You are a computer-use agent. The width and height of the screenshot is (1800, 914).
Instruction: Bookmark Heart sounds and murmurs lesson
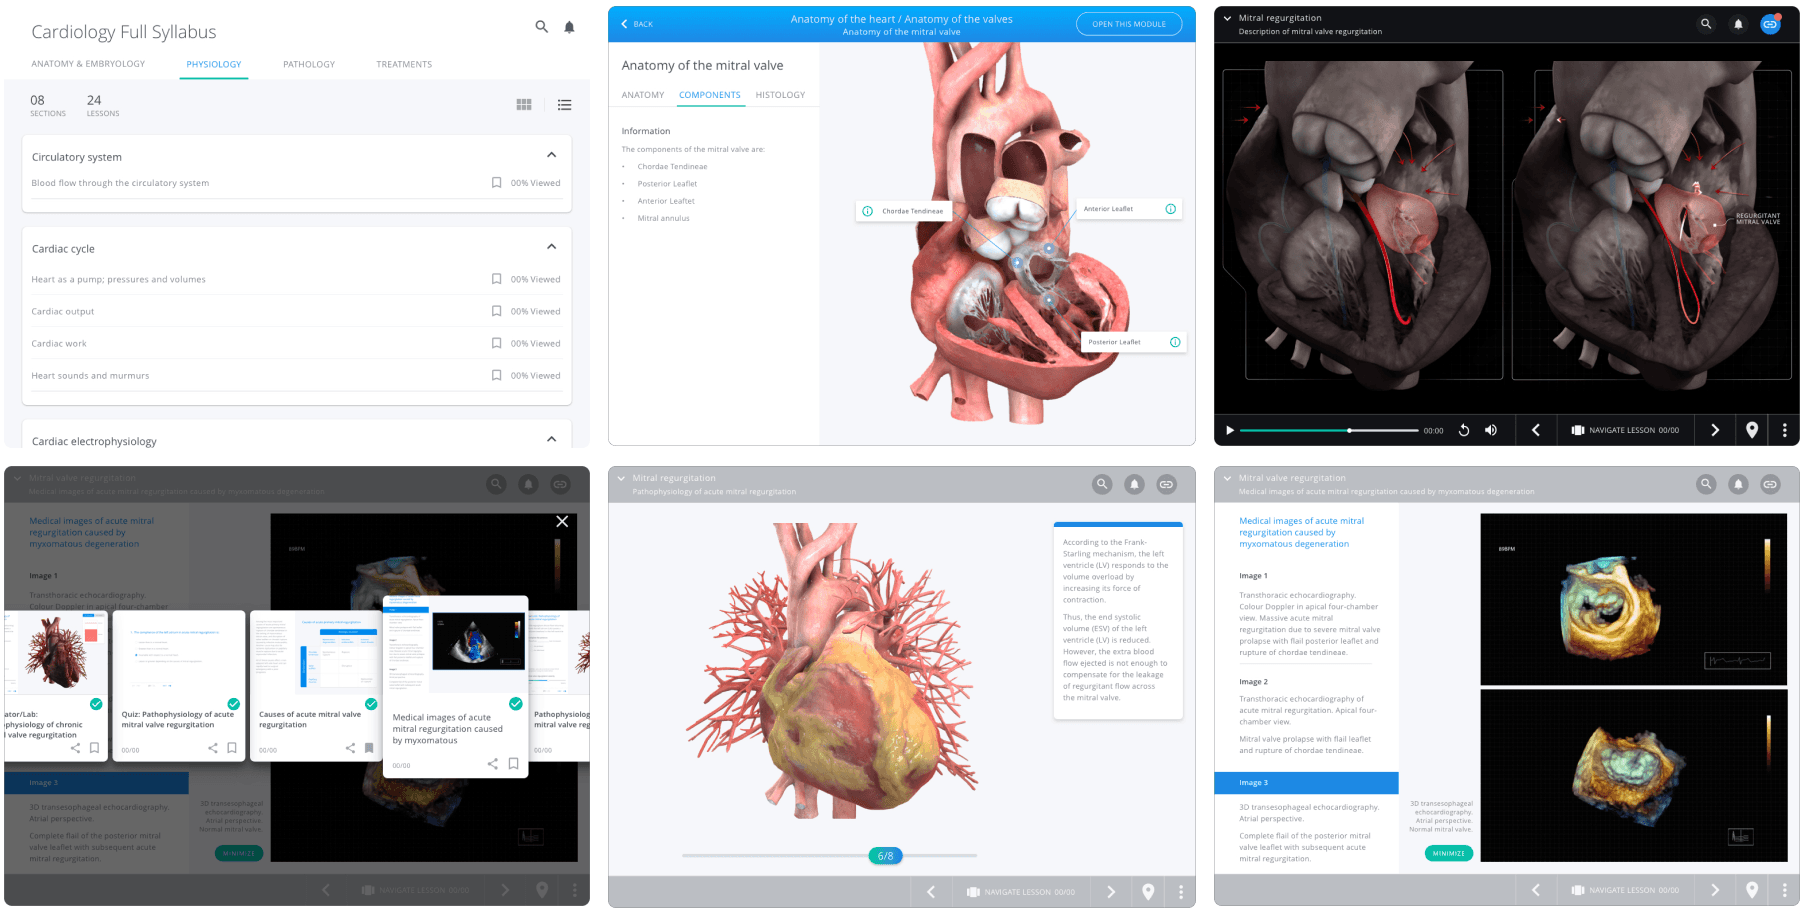point(497,375)
